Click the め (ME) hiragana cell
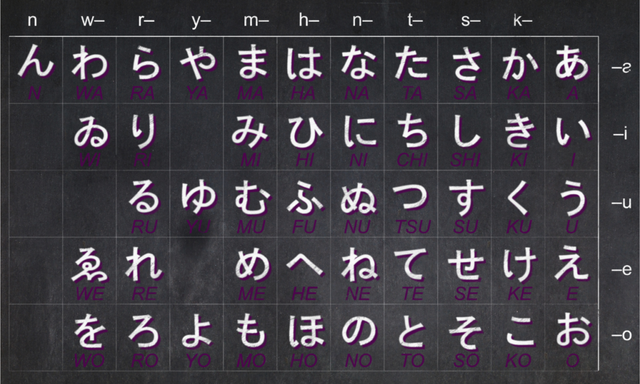The image size is (640, 384). (251, 271)
